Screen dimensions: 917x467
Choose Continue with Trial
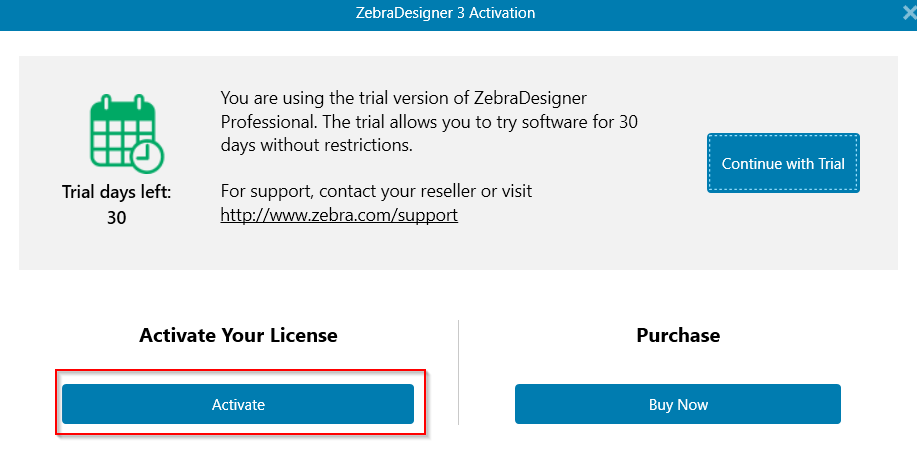[783, 163]
